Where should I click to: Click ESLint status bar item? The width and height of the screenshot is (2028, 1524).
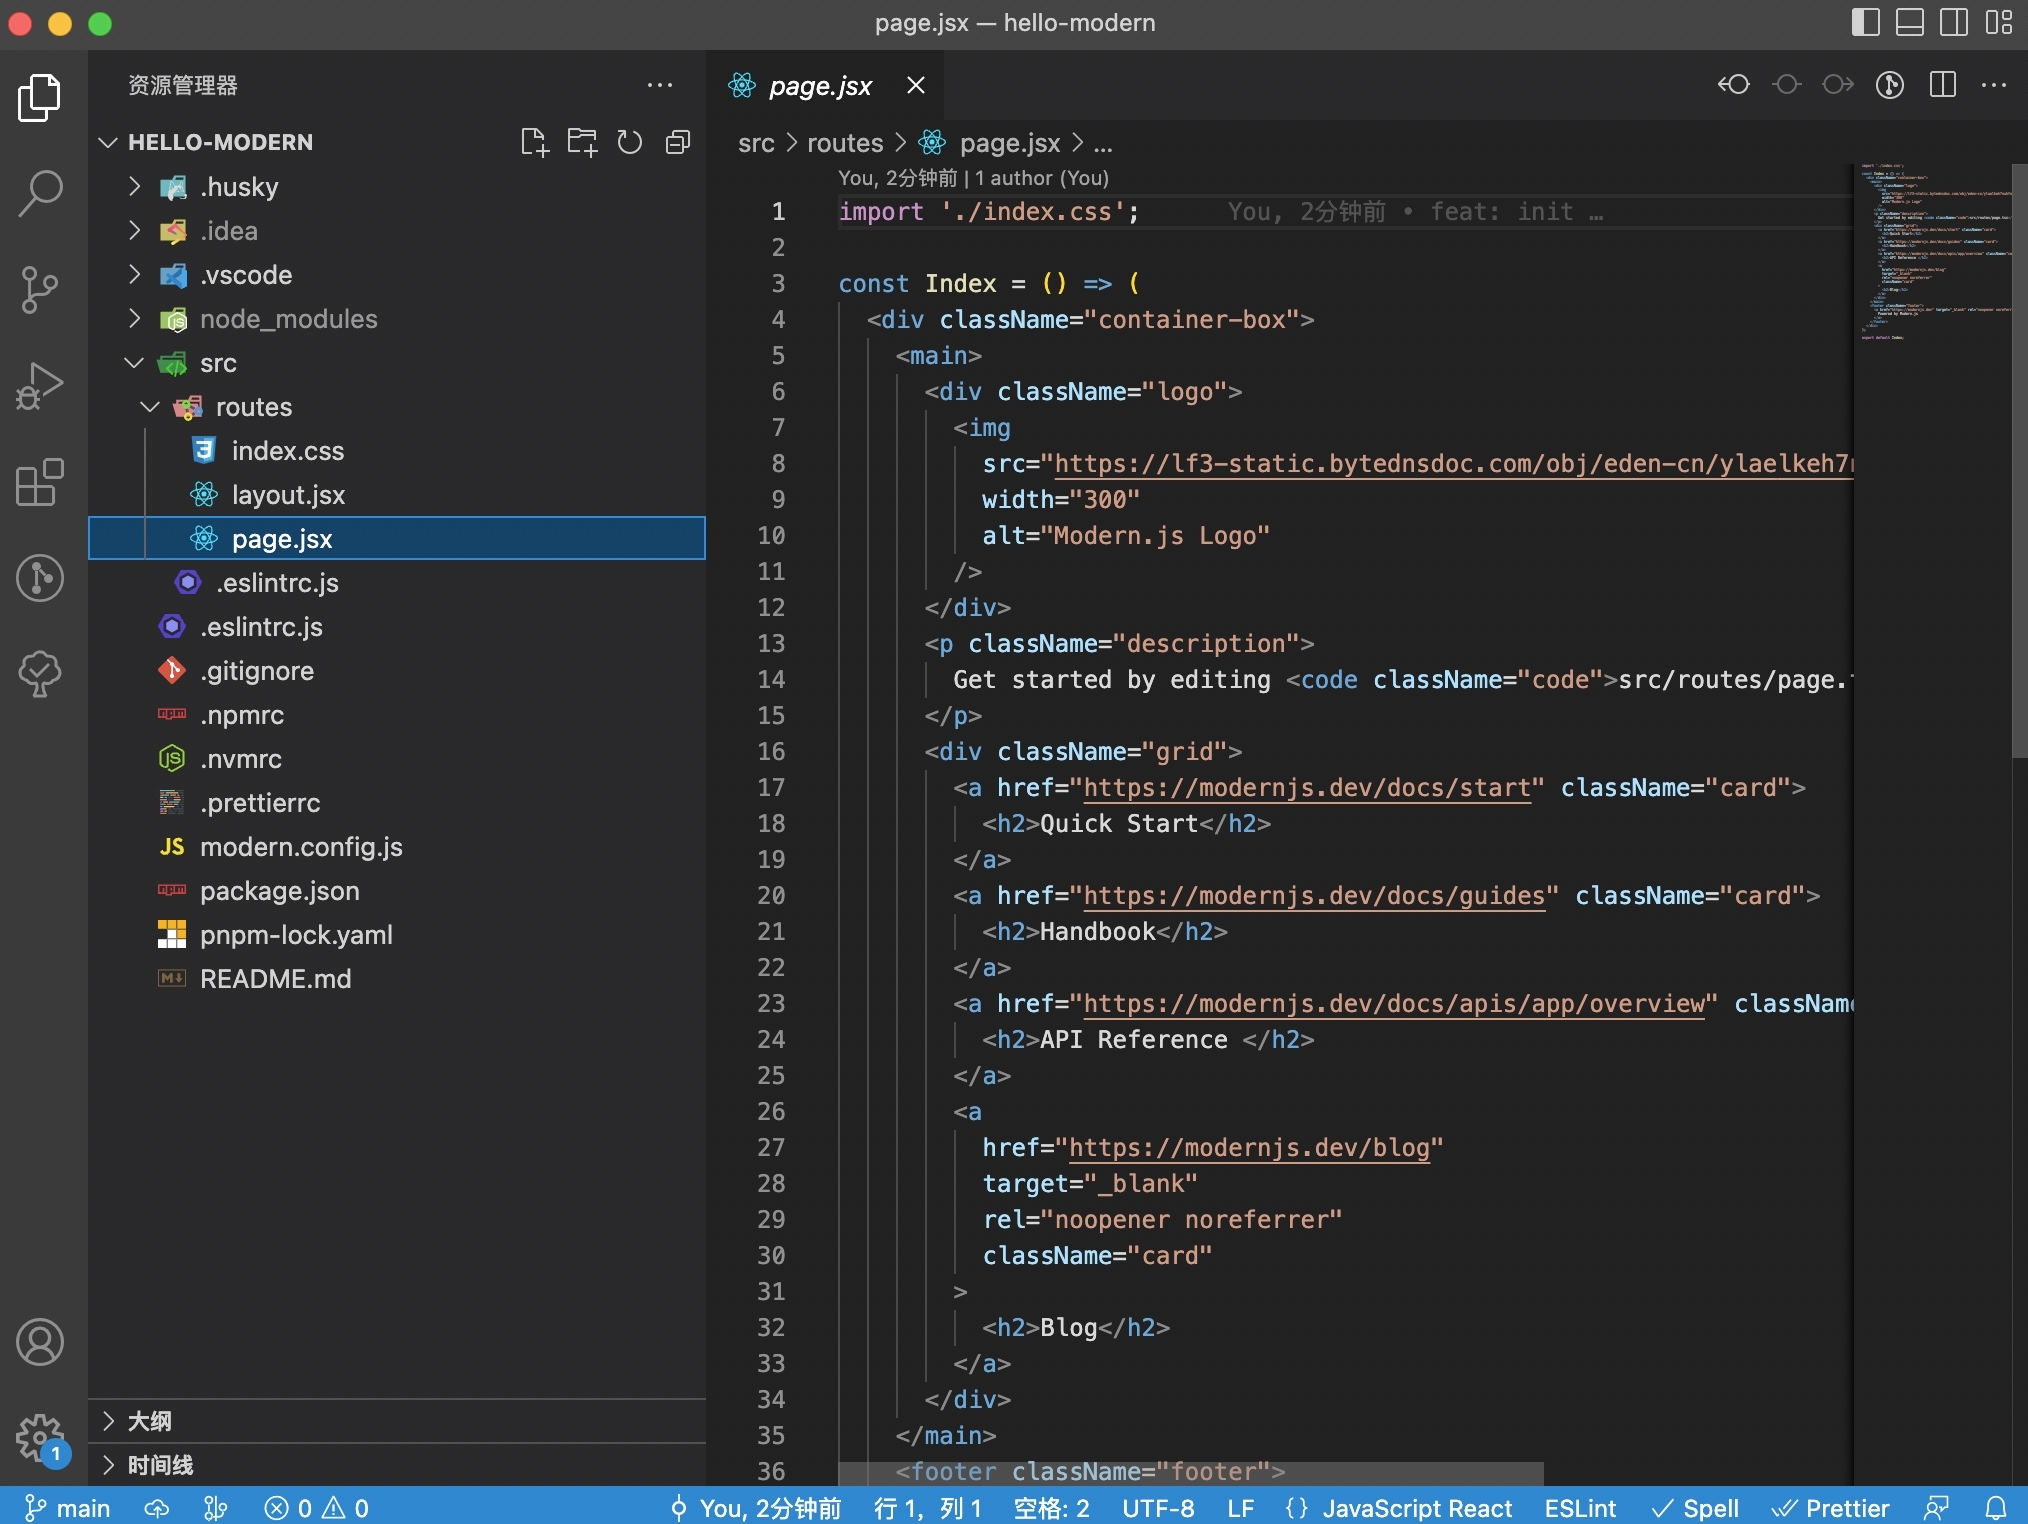coord(1580,1508)
